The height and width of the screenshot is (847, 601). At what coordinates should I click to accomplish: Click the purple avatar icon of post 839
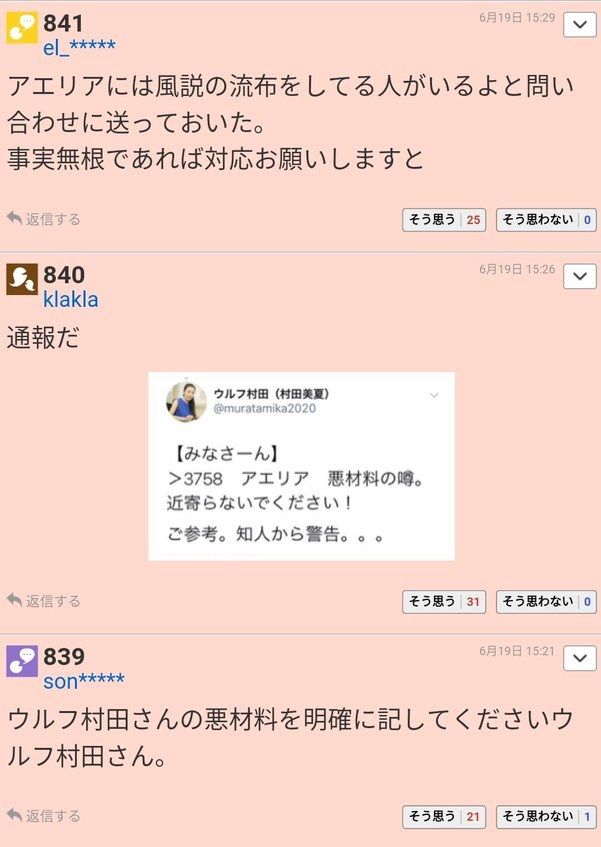[x=22, y=661]
